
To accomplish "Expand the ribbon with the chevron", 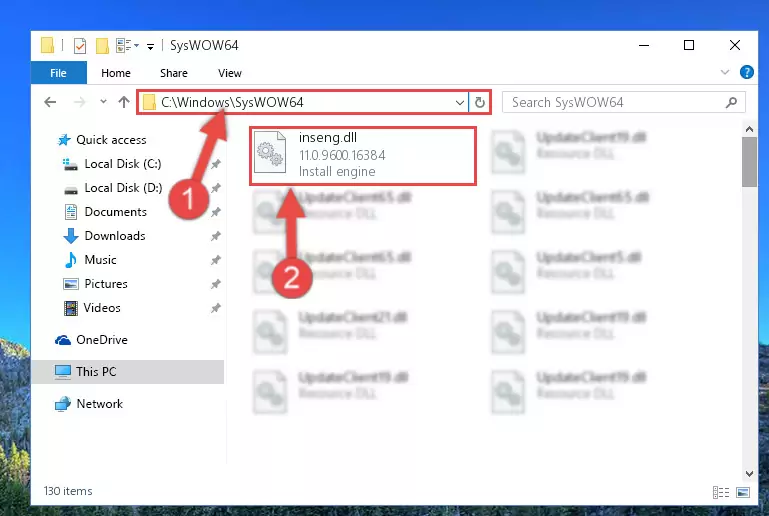I will tap(725, 73).
